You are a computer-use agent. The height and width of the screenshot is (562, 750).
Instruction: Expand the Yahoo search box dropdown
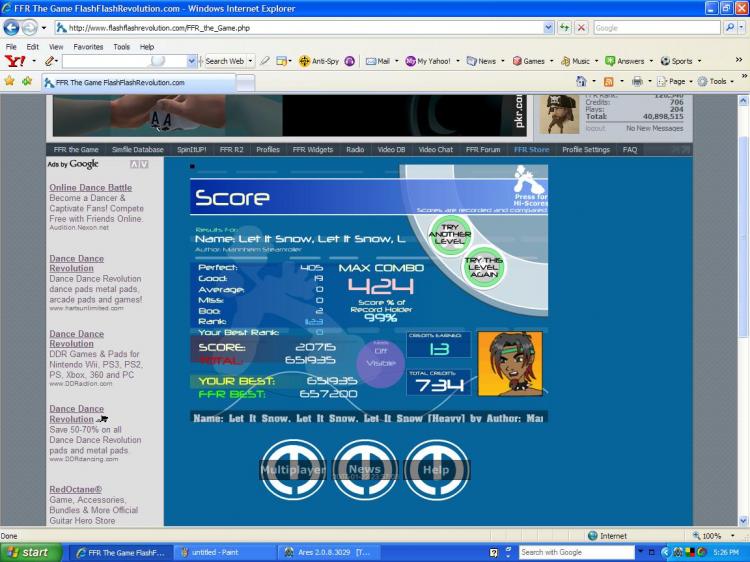click(191, 61)
